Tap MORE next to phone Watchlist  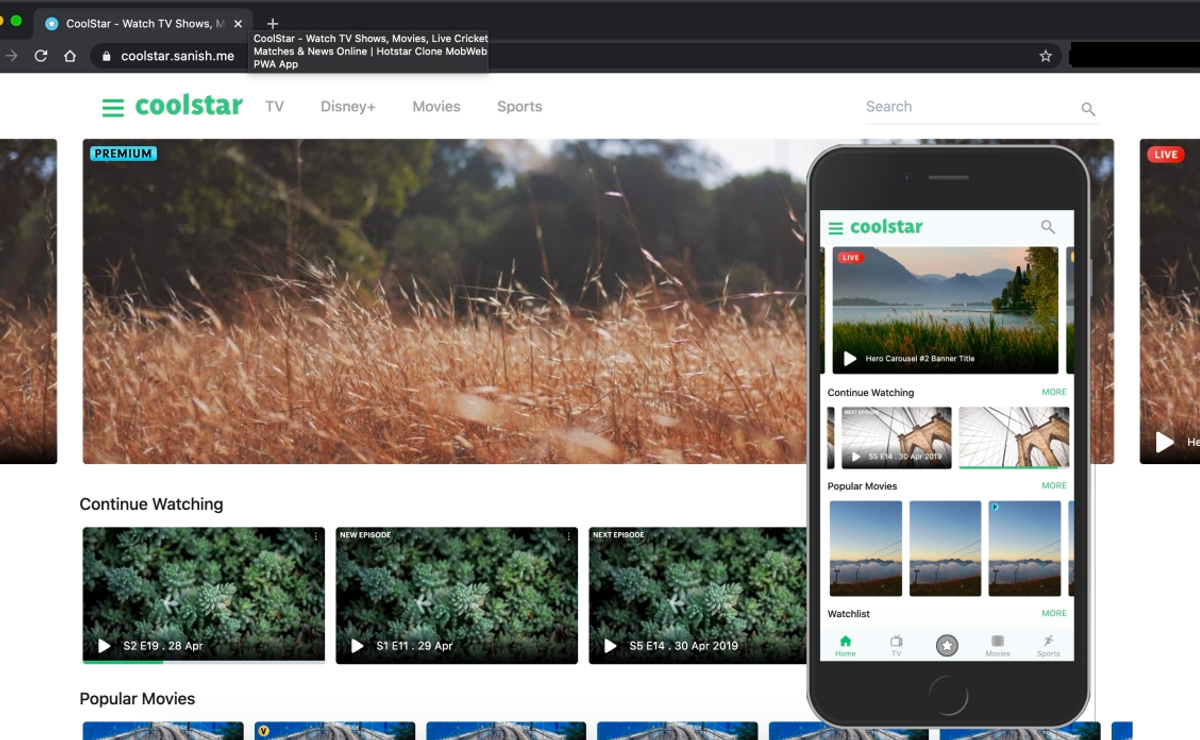[x=1054, y=613]
